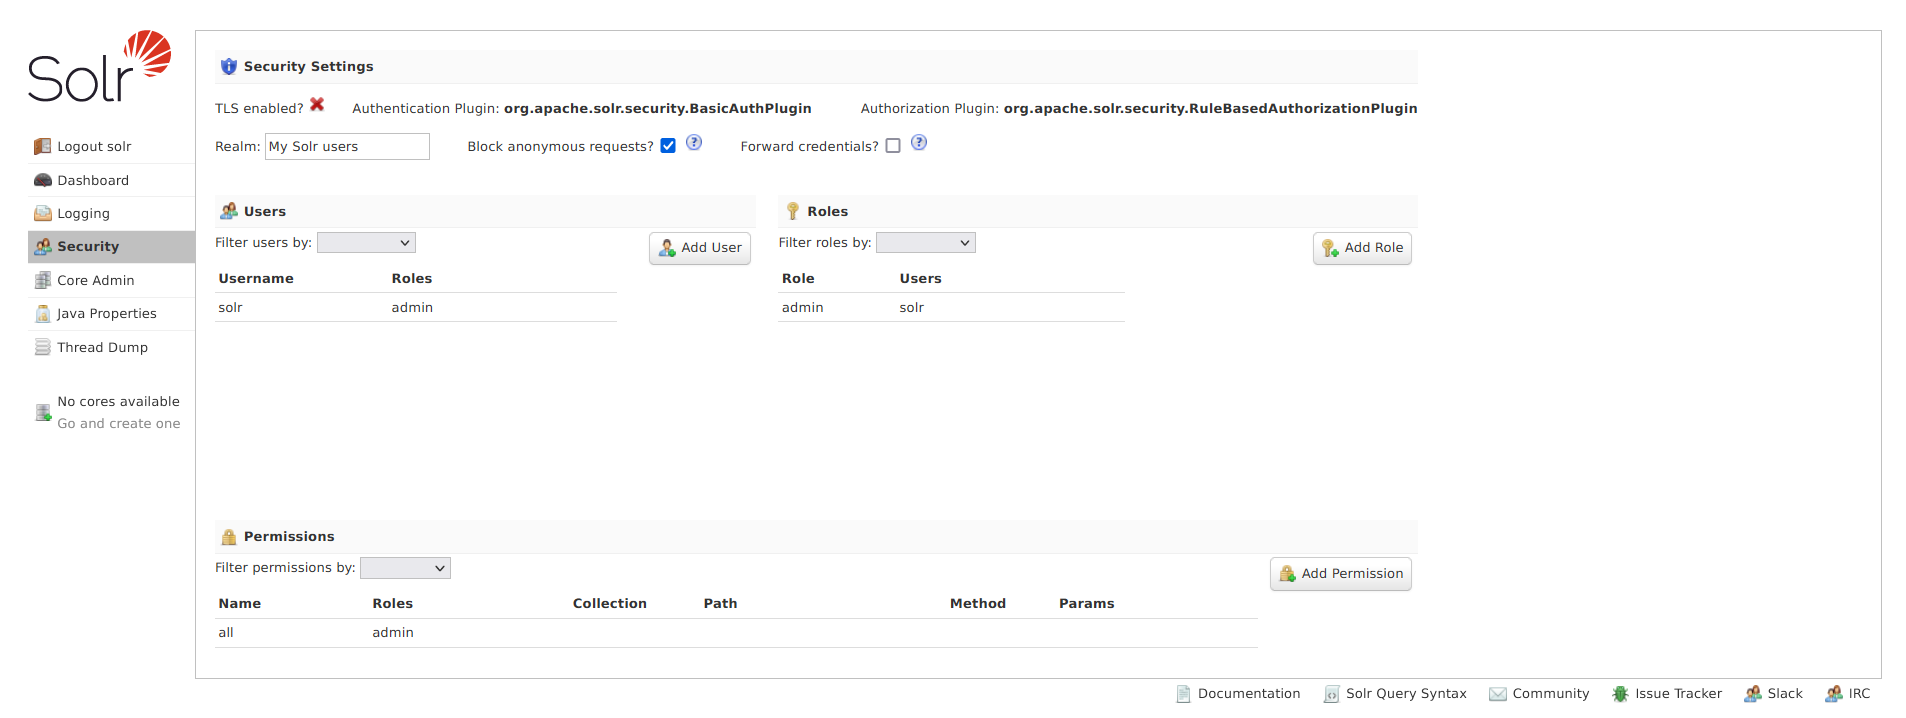Click the Method column header
The height and width of the screenshot is (718, 1906).
[x=978, y=604]
